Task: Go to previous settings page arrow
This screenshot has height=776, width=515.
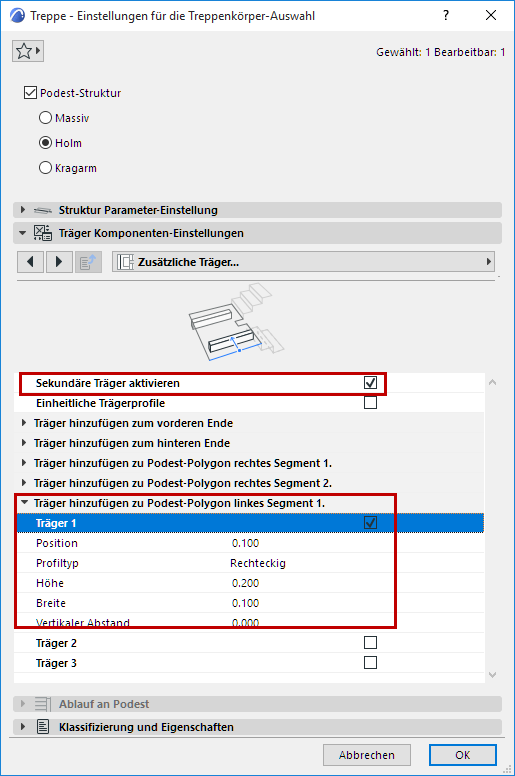Action: tap(31, 262)
